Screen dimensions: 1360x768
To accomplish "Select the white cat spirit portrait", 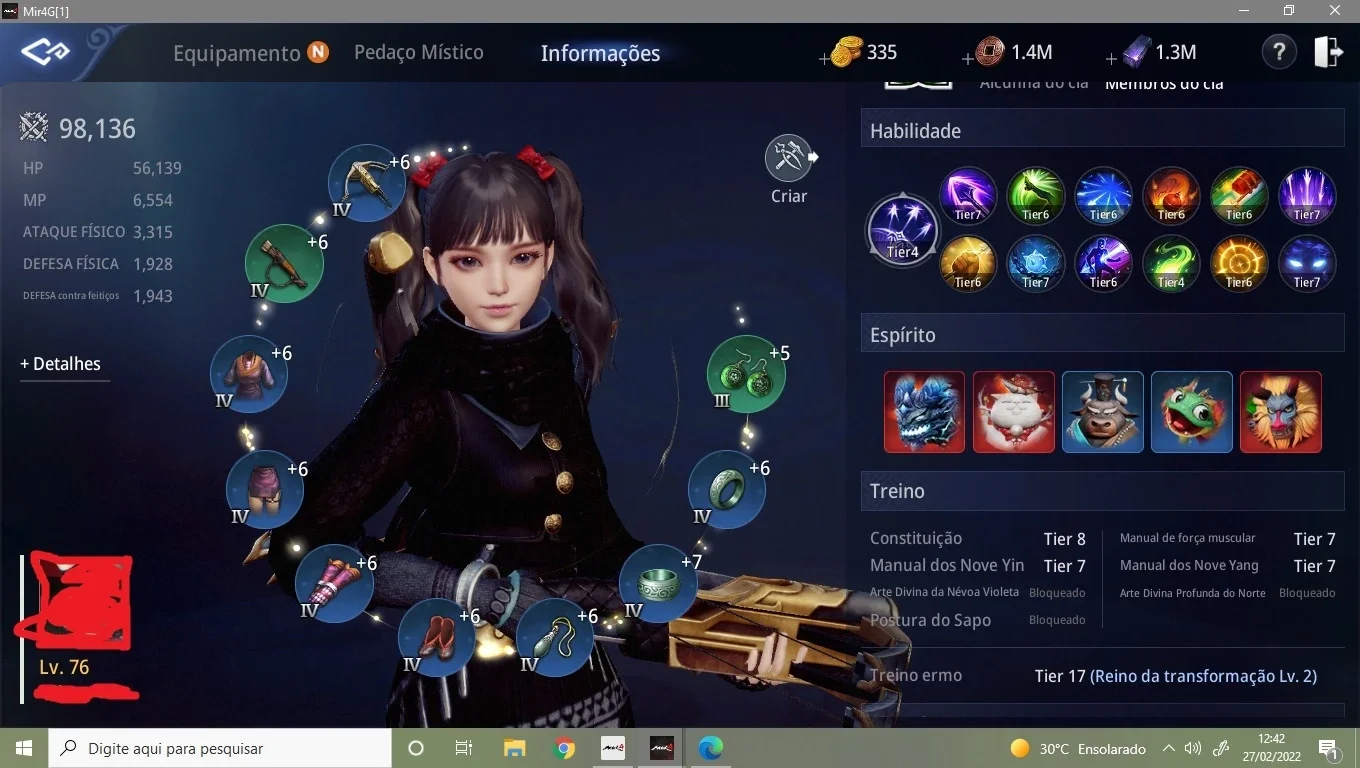I will tap(1014, 412).
